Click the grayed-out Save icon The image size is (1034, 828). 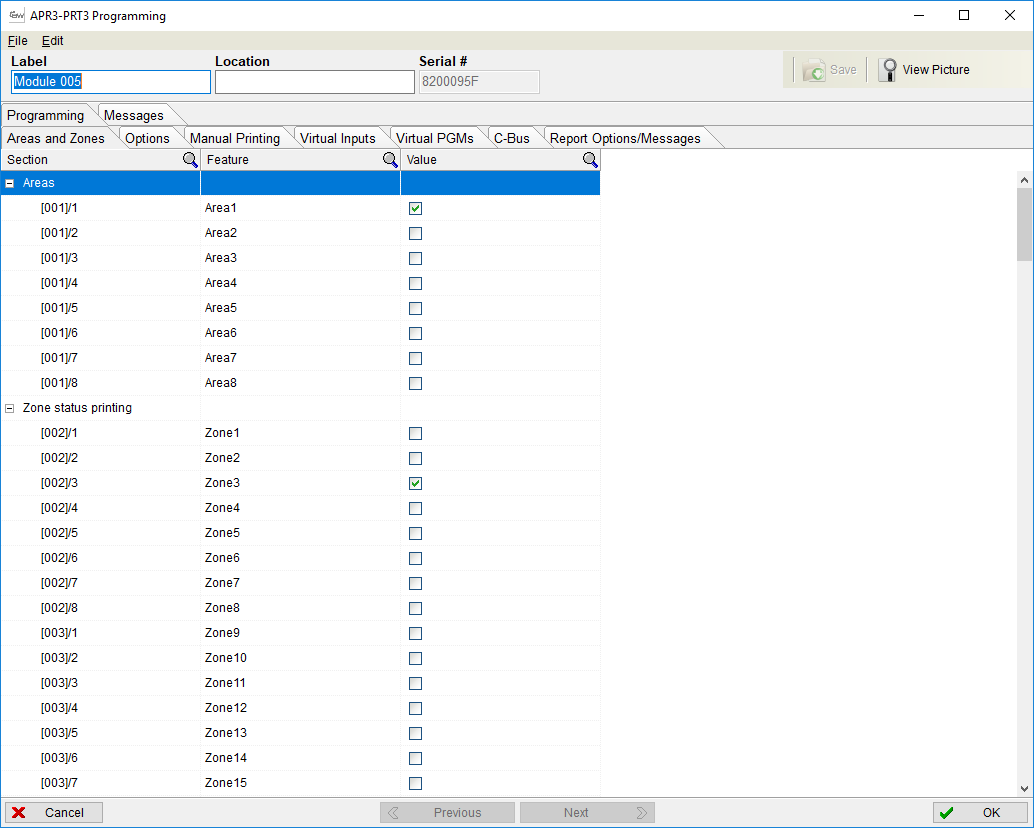(814, 70)
